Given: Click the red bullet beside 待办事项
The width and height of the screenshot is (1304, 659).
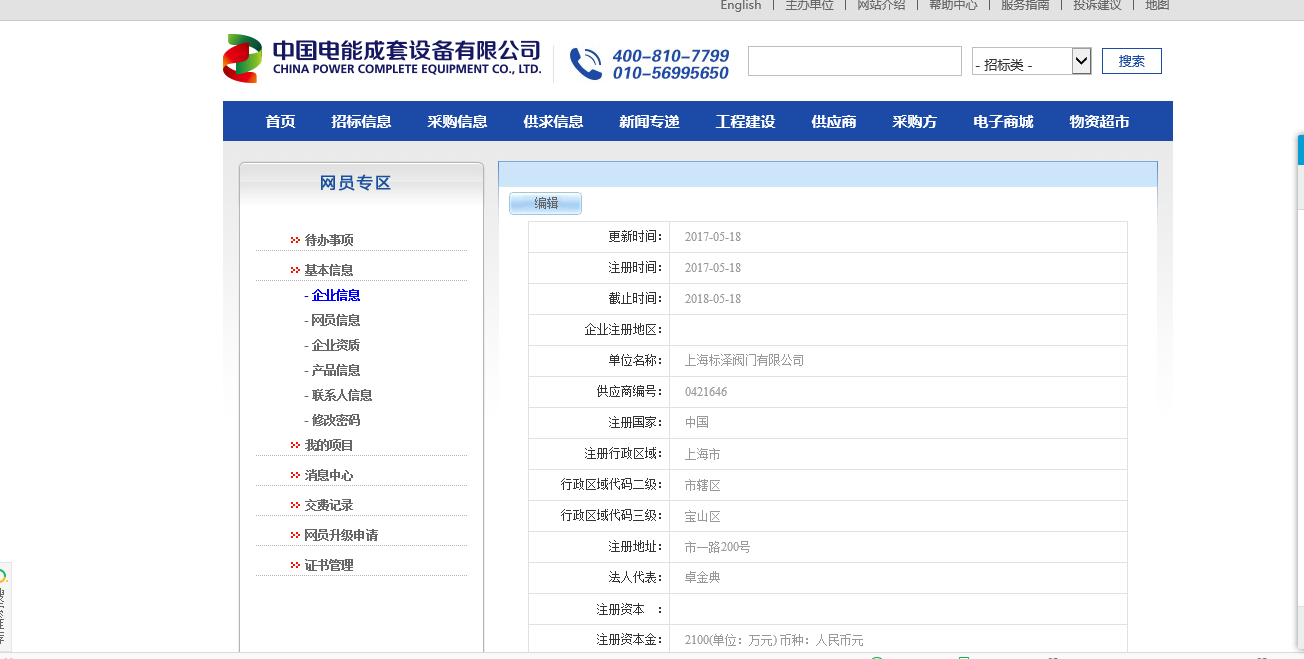Looking at the screenshot, I should pyautogui.click(x=295, y=240).
